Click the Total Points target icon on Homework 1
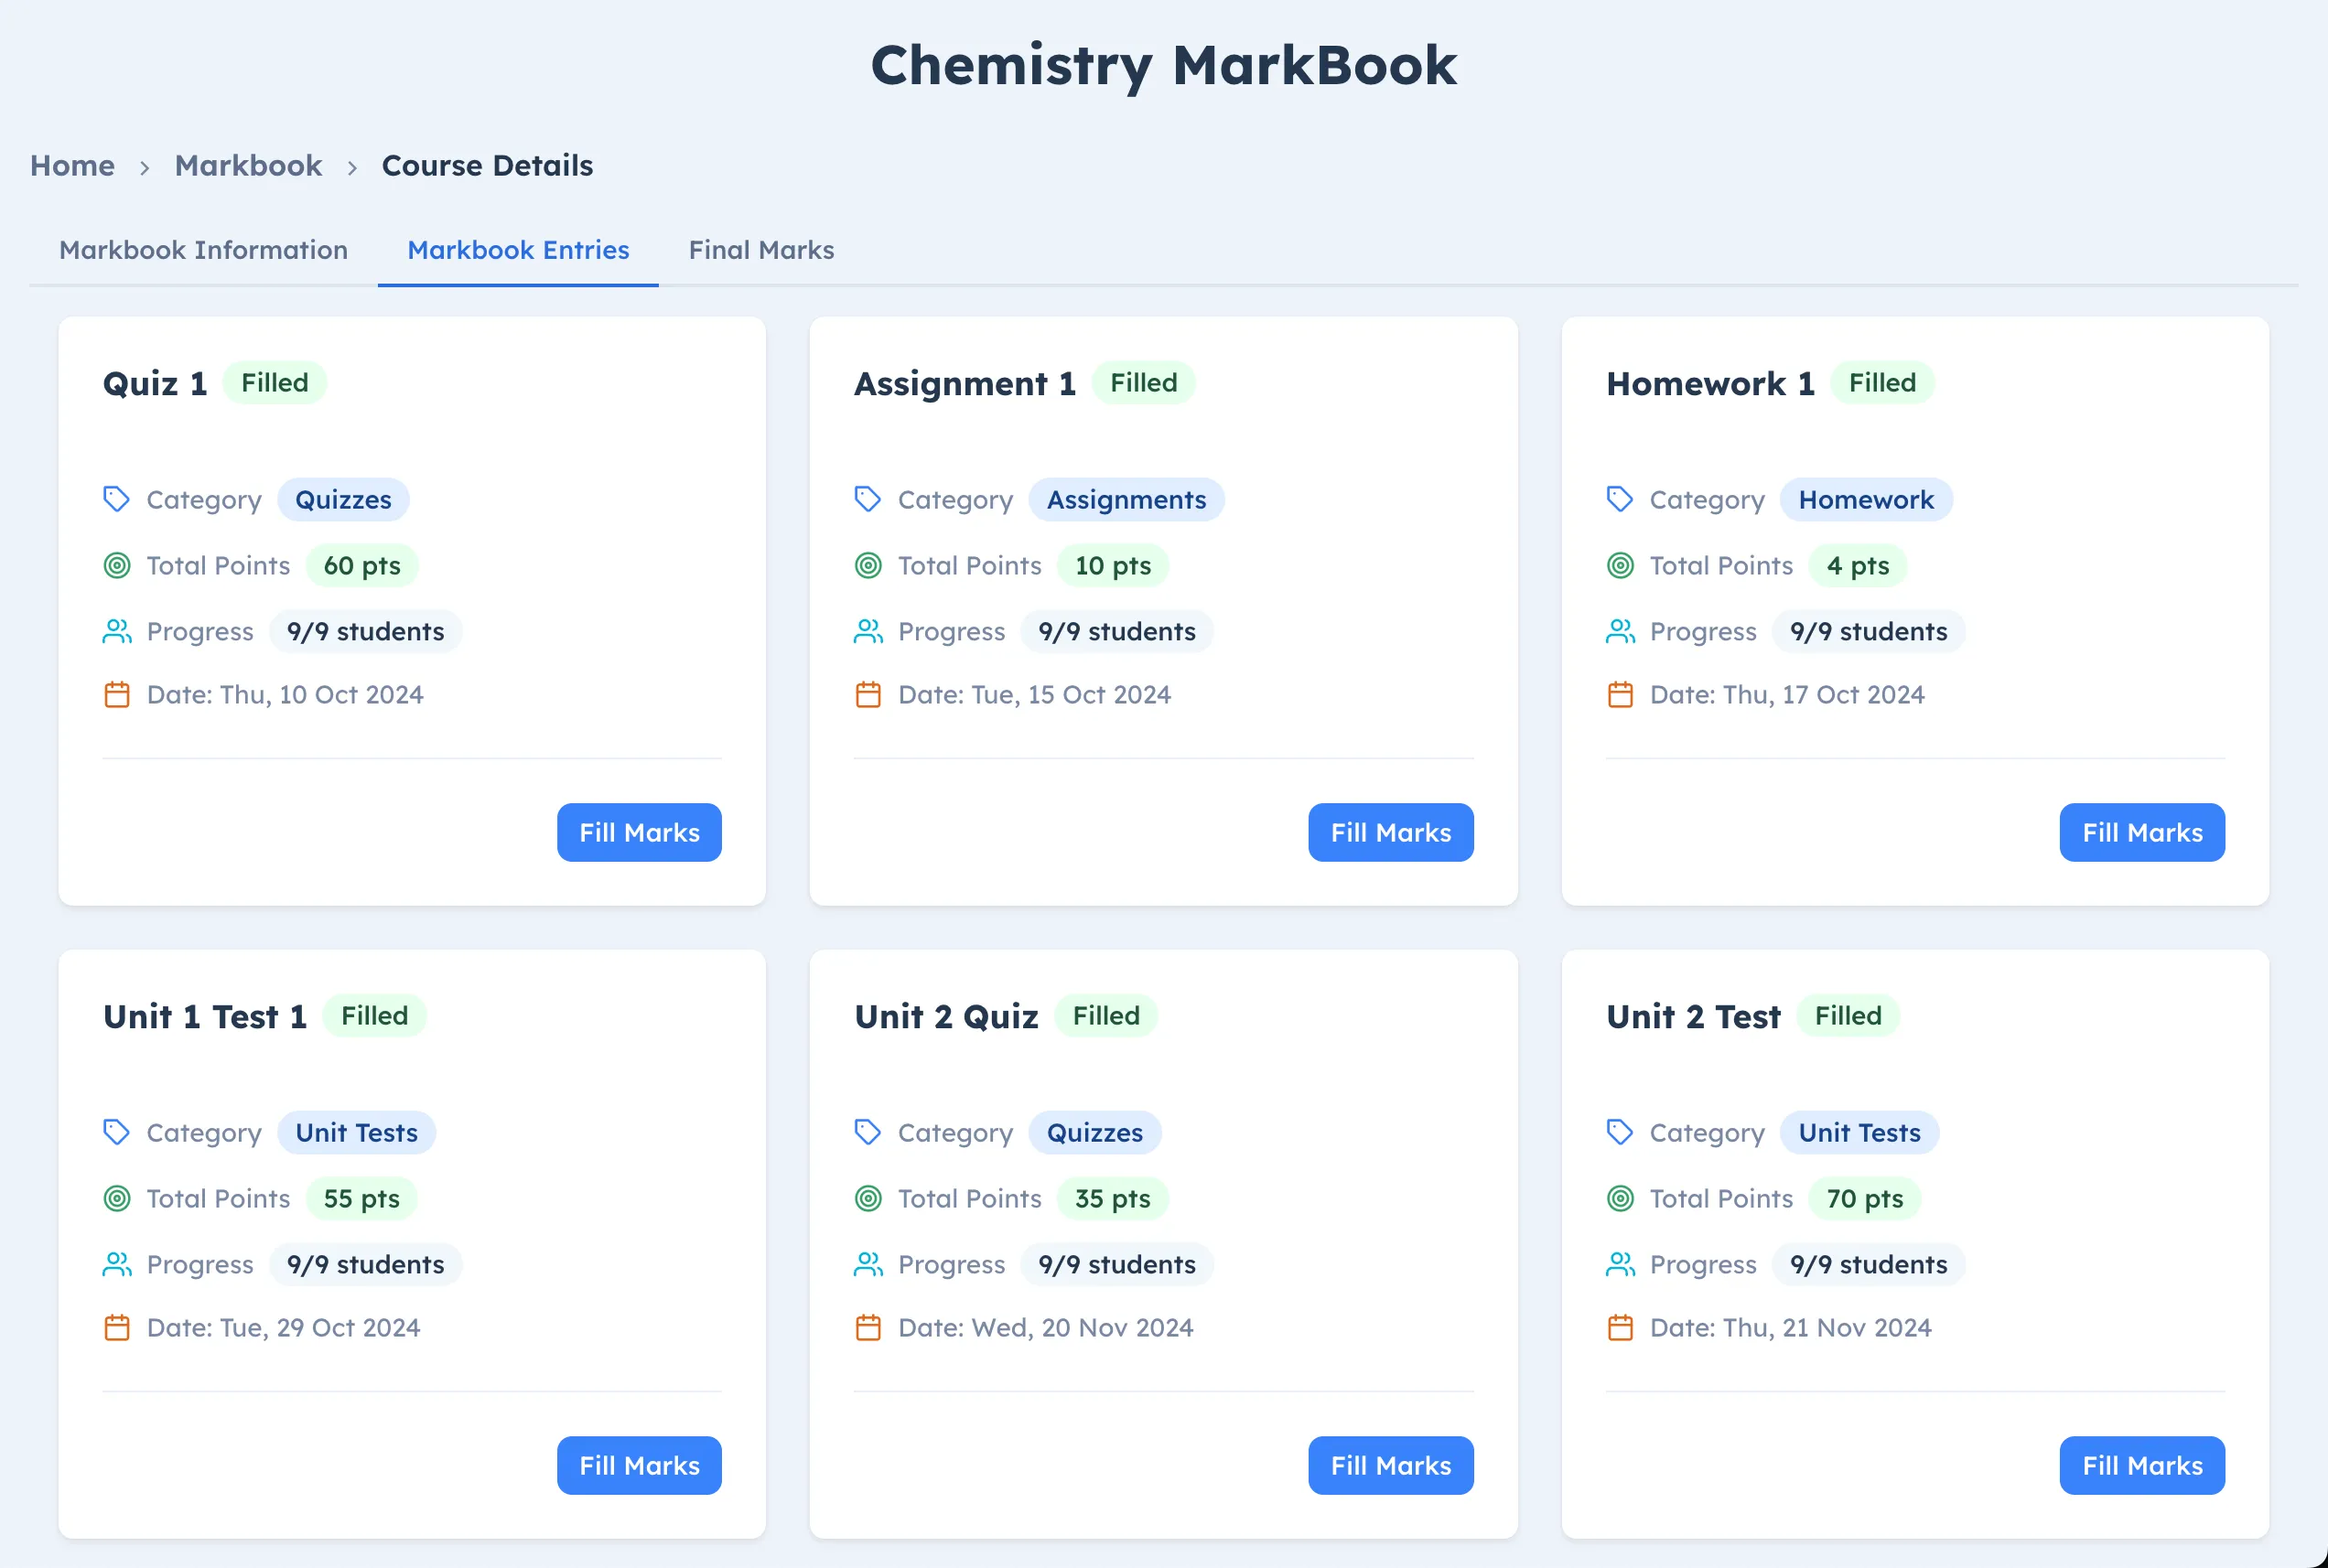This screenshot has width=2328, height=1568. point(1621,565)
